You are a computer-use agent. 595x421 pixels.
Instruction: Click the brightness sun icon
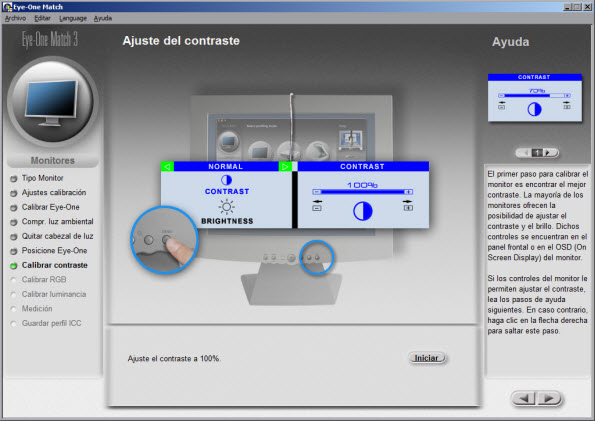click(x=227, y=207)
